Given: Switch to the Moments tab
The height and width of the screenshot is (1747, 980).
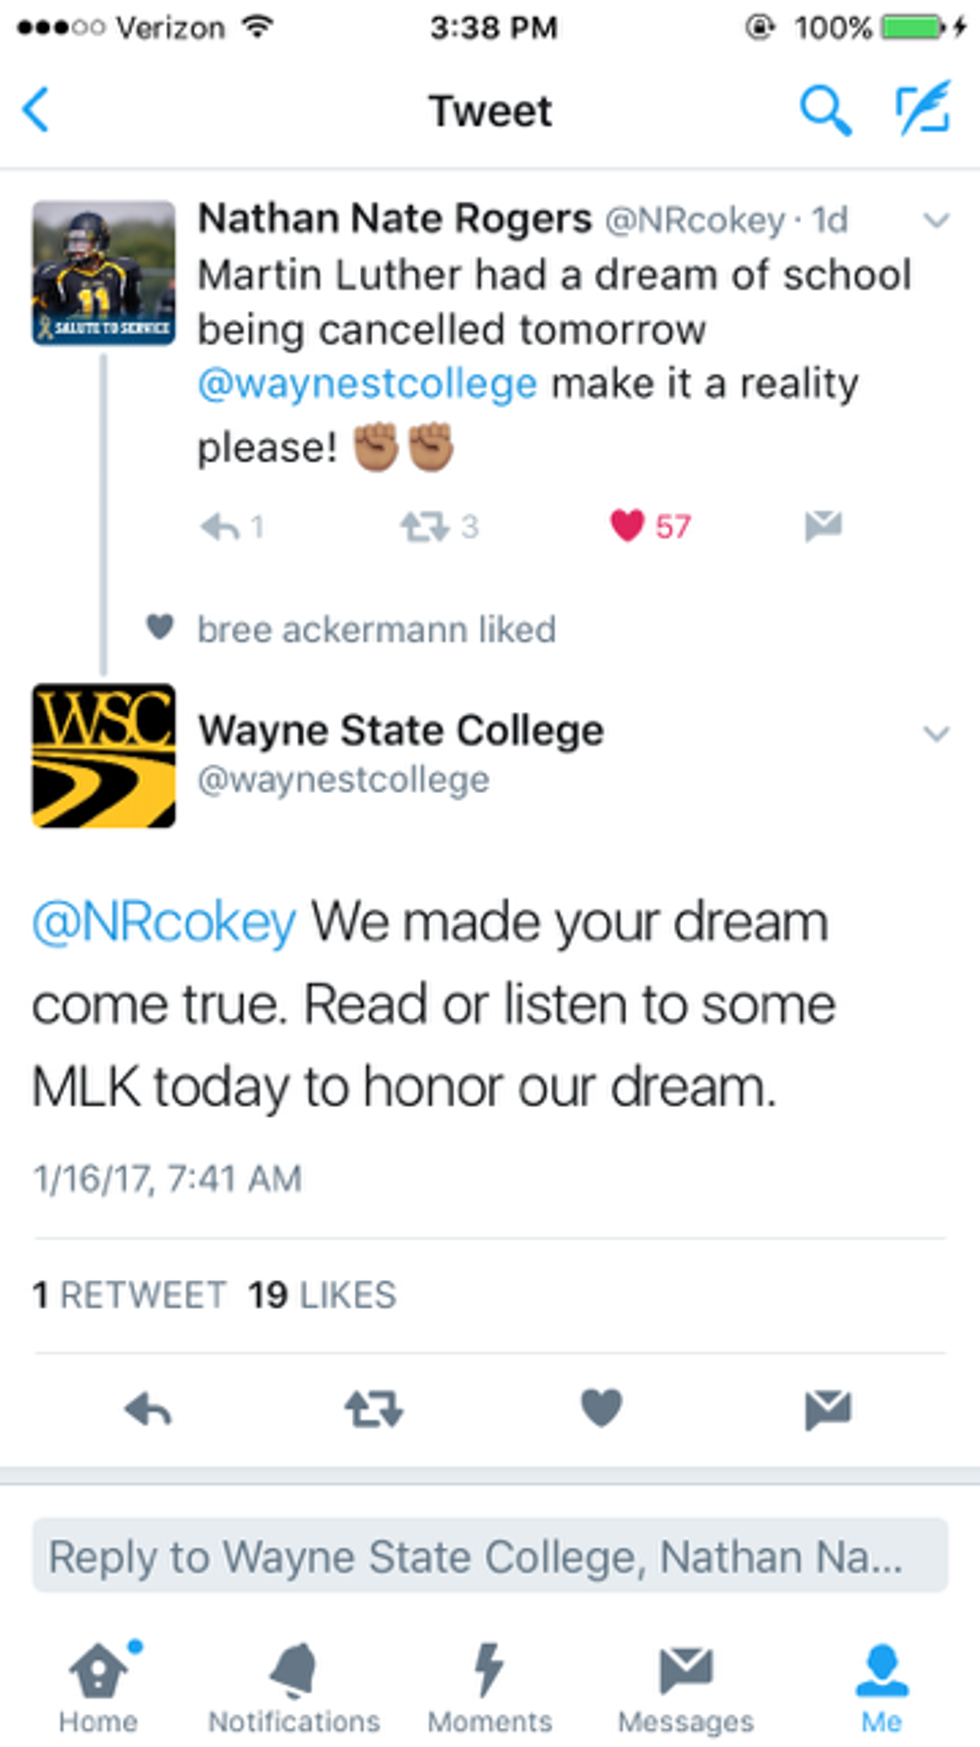Looking at the screenshot, I should pos(490,1687).
